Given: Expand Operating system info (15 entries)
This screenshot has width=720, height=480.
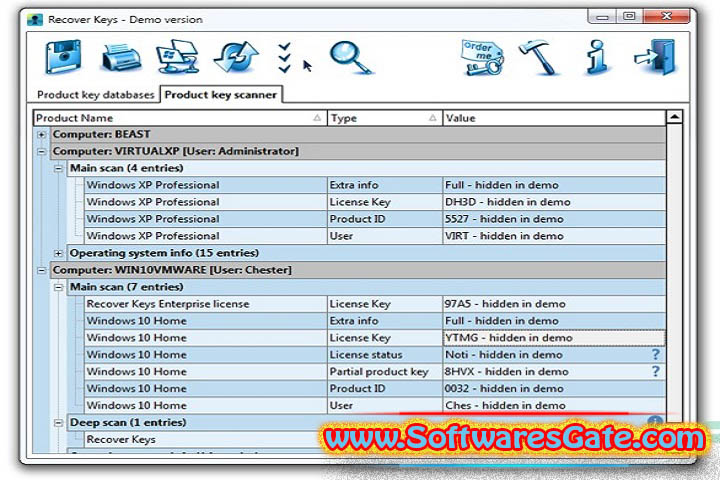Looking at the screenshot, I should (58, 253).
